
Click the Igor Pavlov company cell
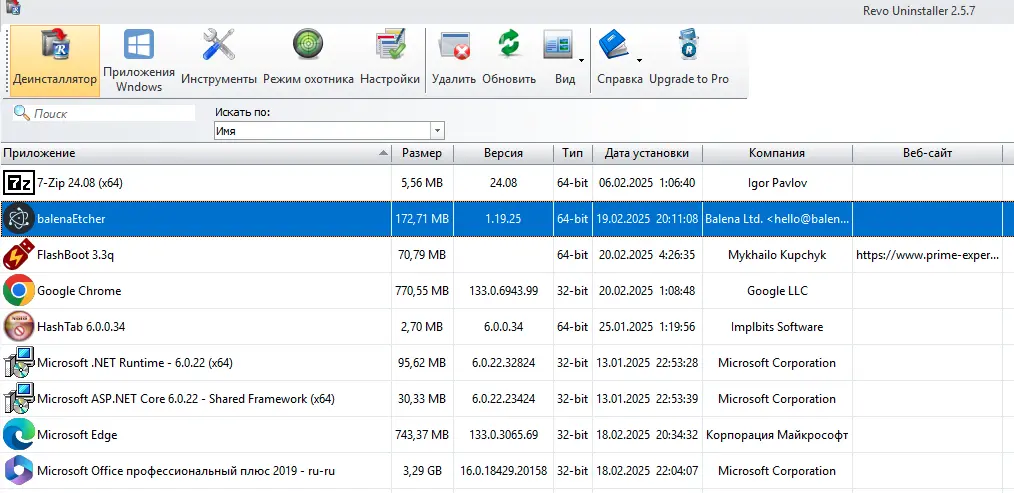pos(777,183)
